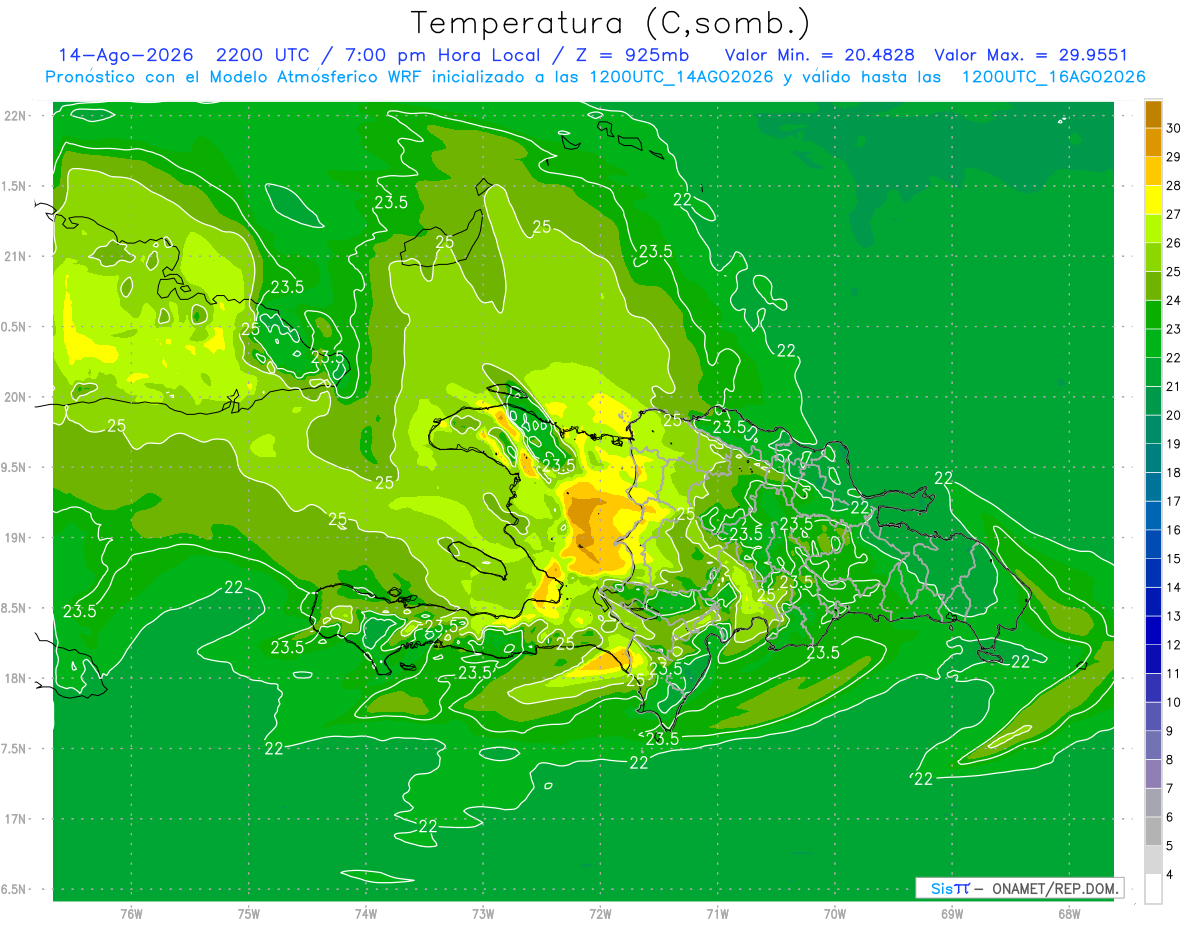Click the blue "Sisπ" logo text
This screenshot has height=927, width=1200.
pyautogui.click(x=950, y=888)
